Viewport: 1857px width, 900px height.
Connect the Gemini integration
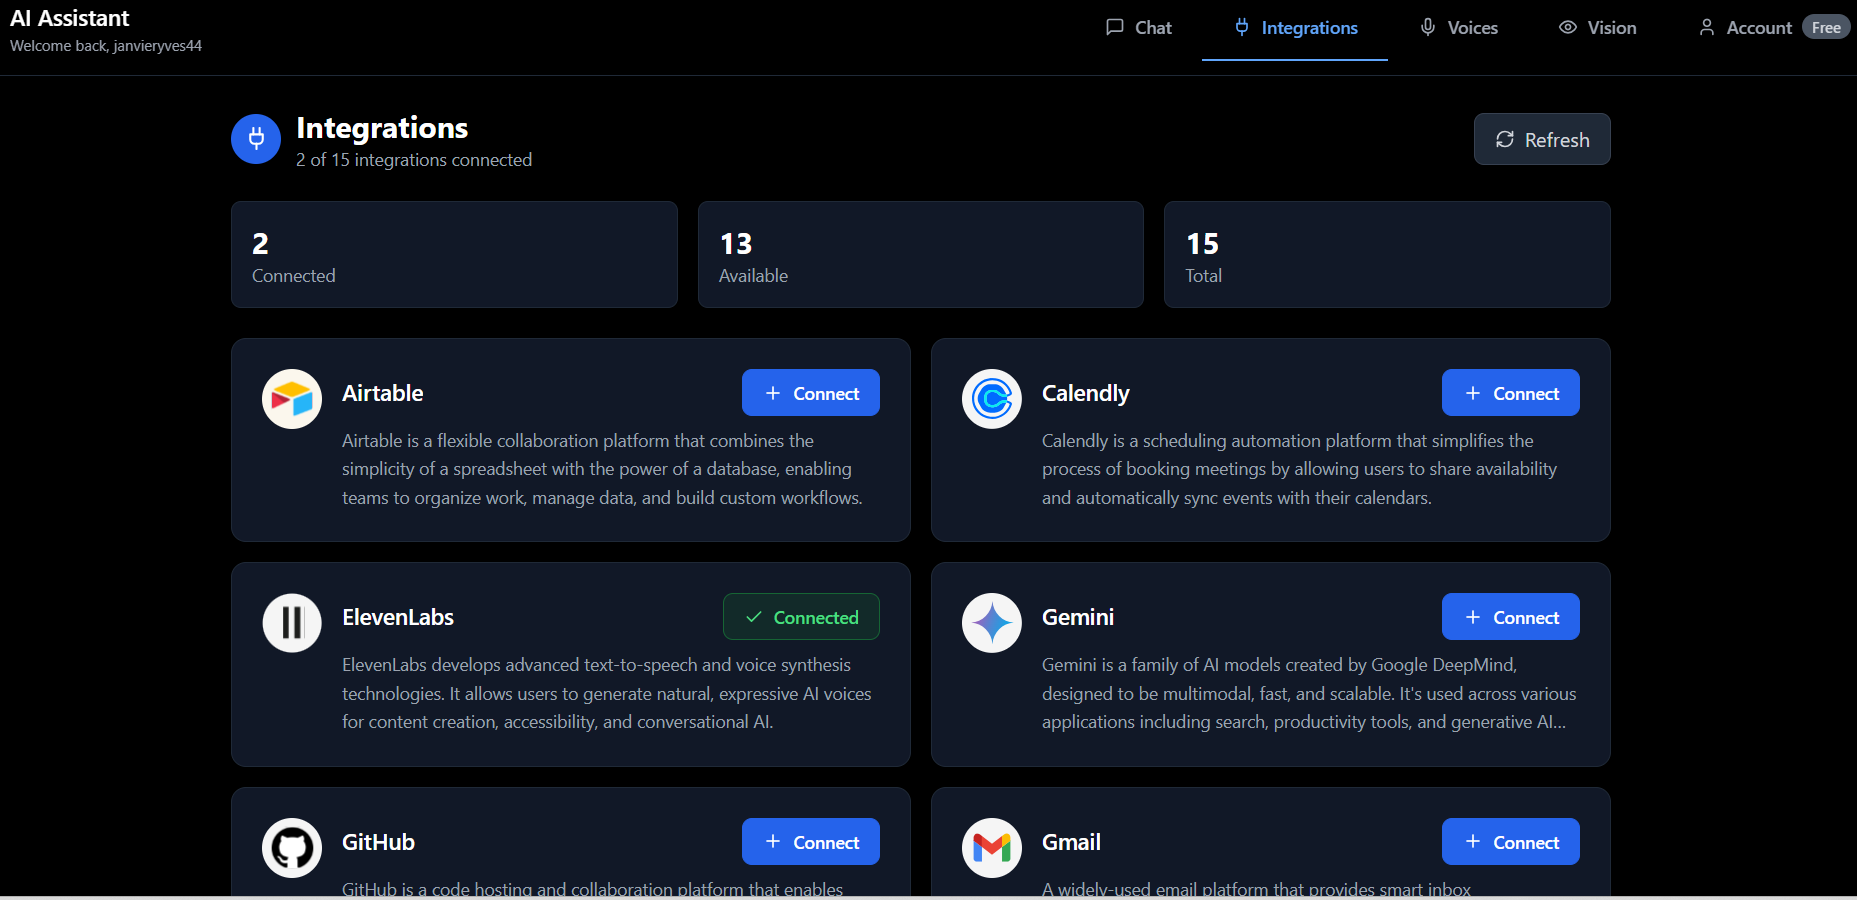[1511, 617]
